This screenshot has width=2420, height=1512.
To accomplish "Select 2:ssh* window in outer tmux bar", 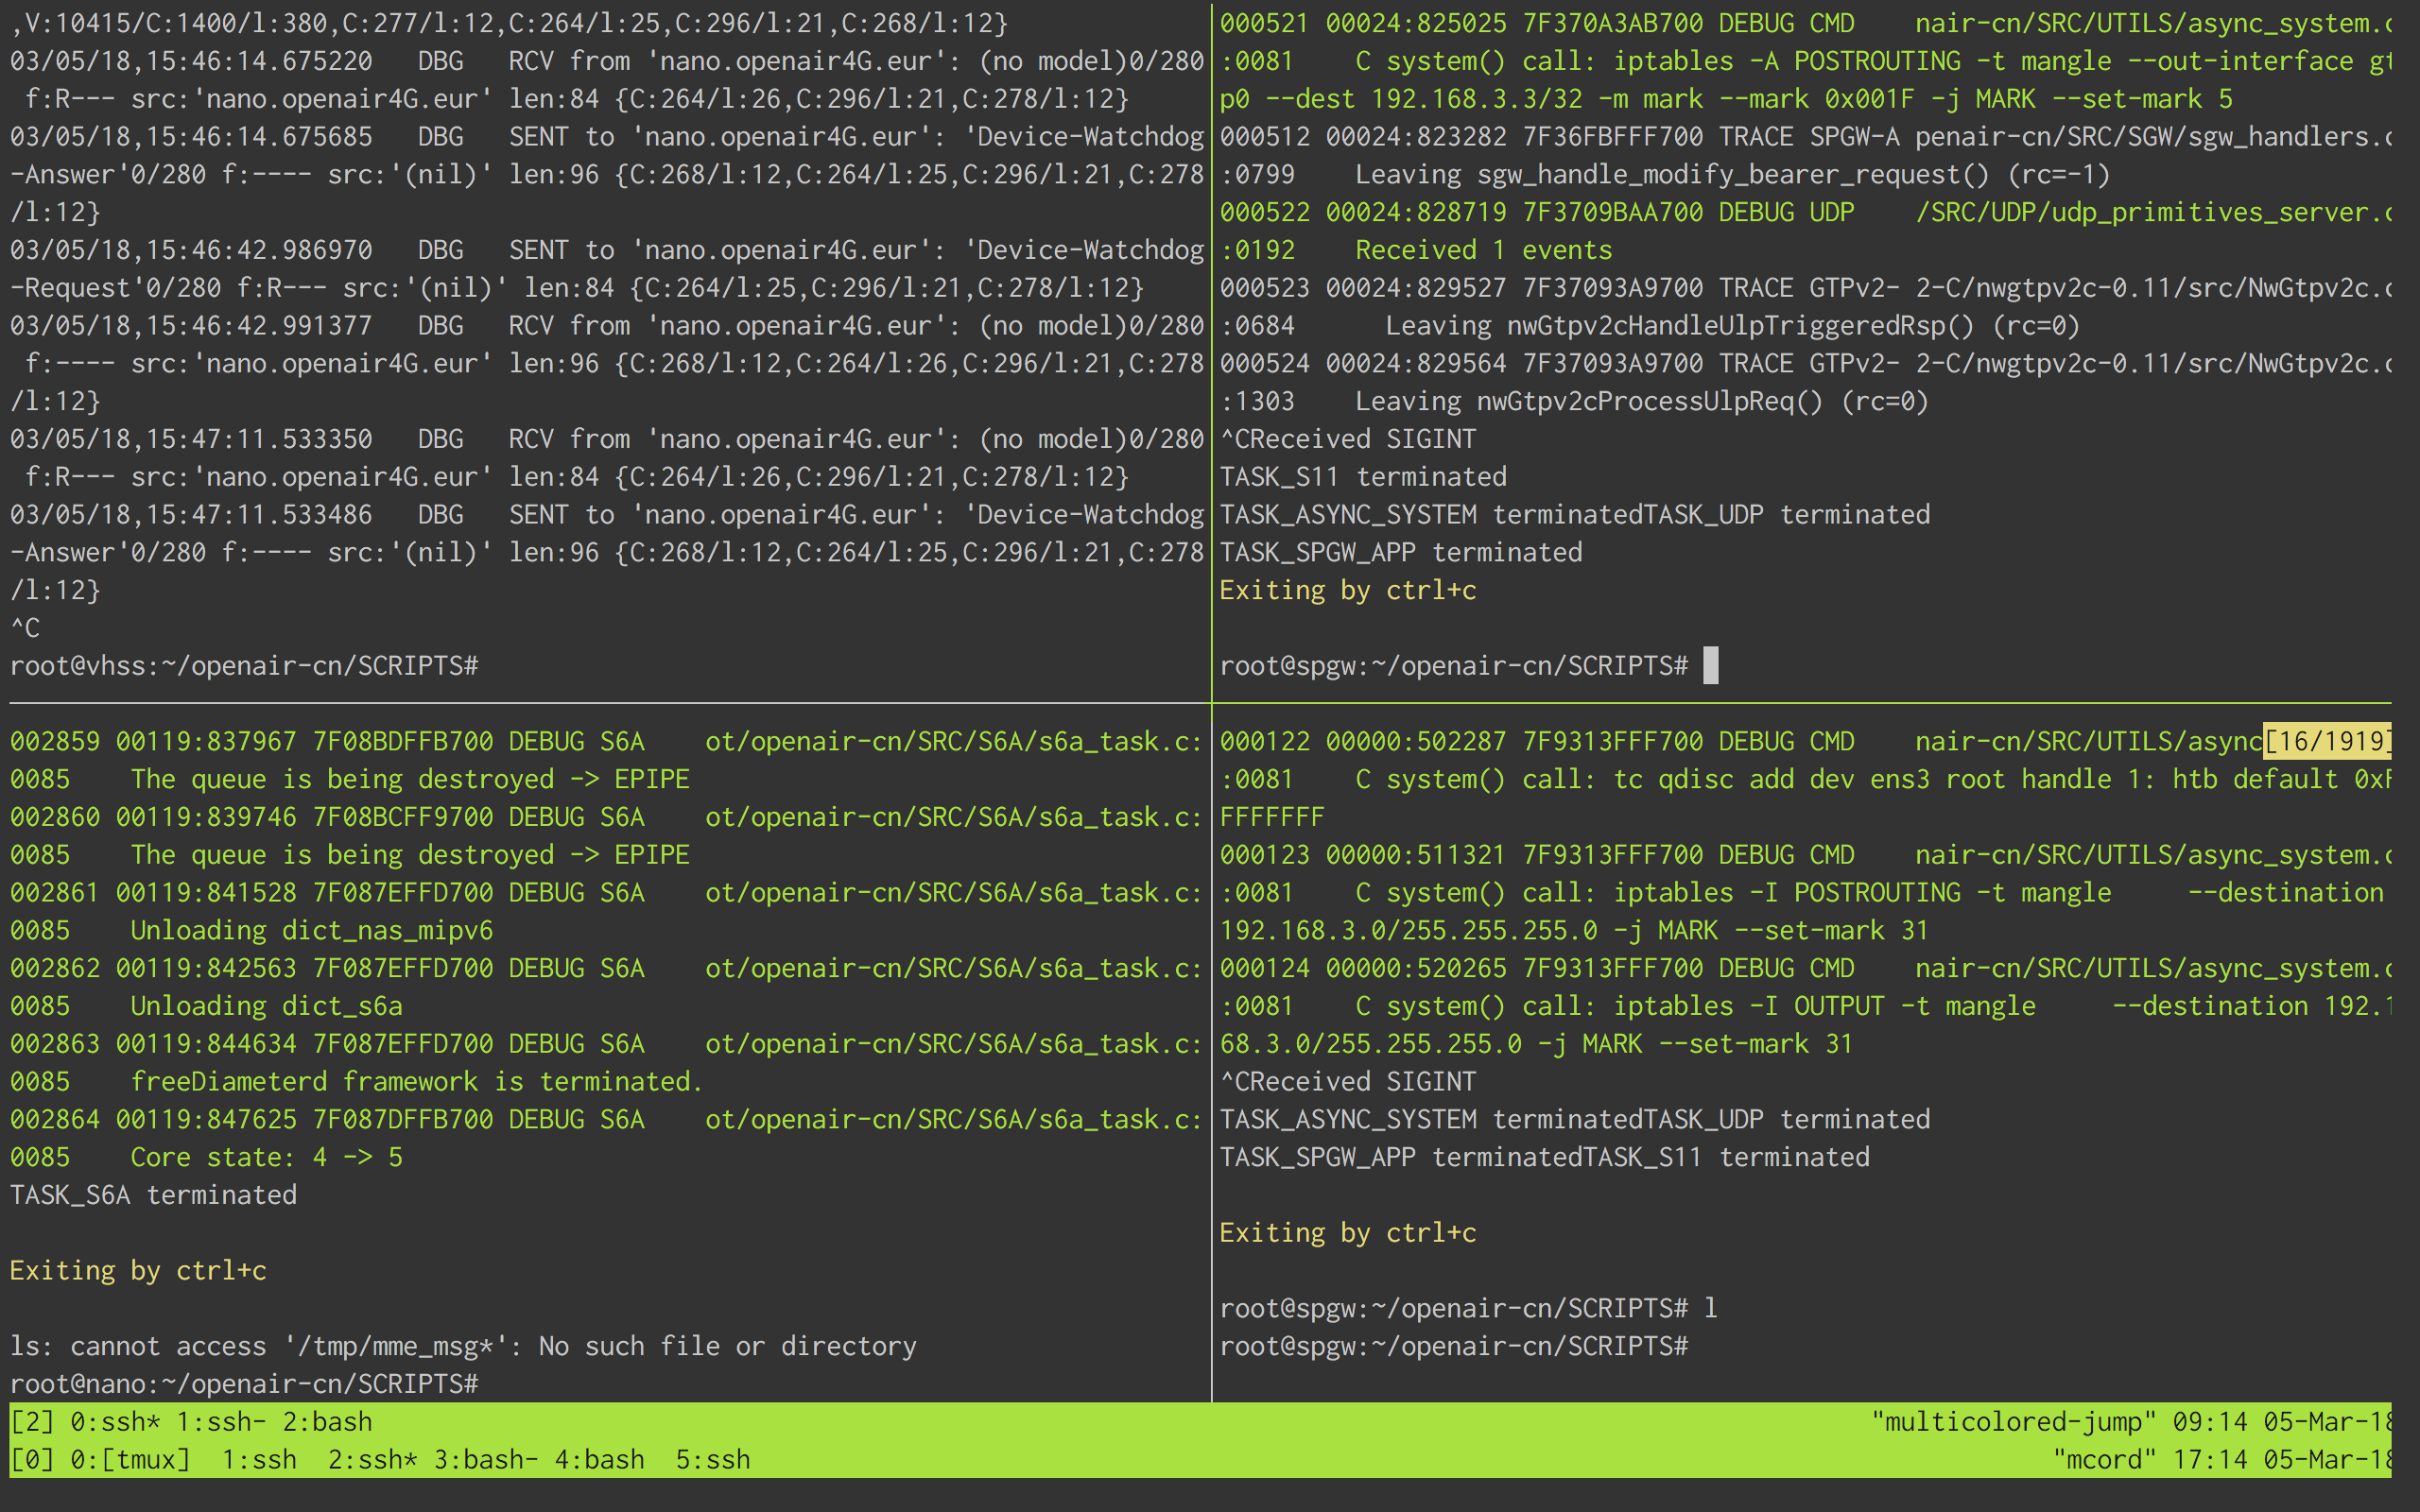I will coord(372,1459).
